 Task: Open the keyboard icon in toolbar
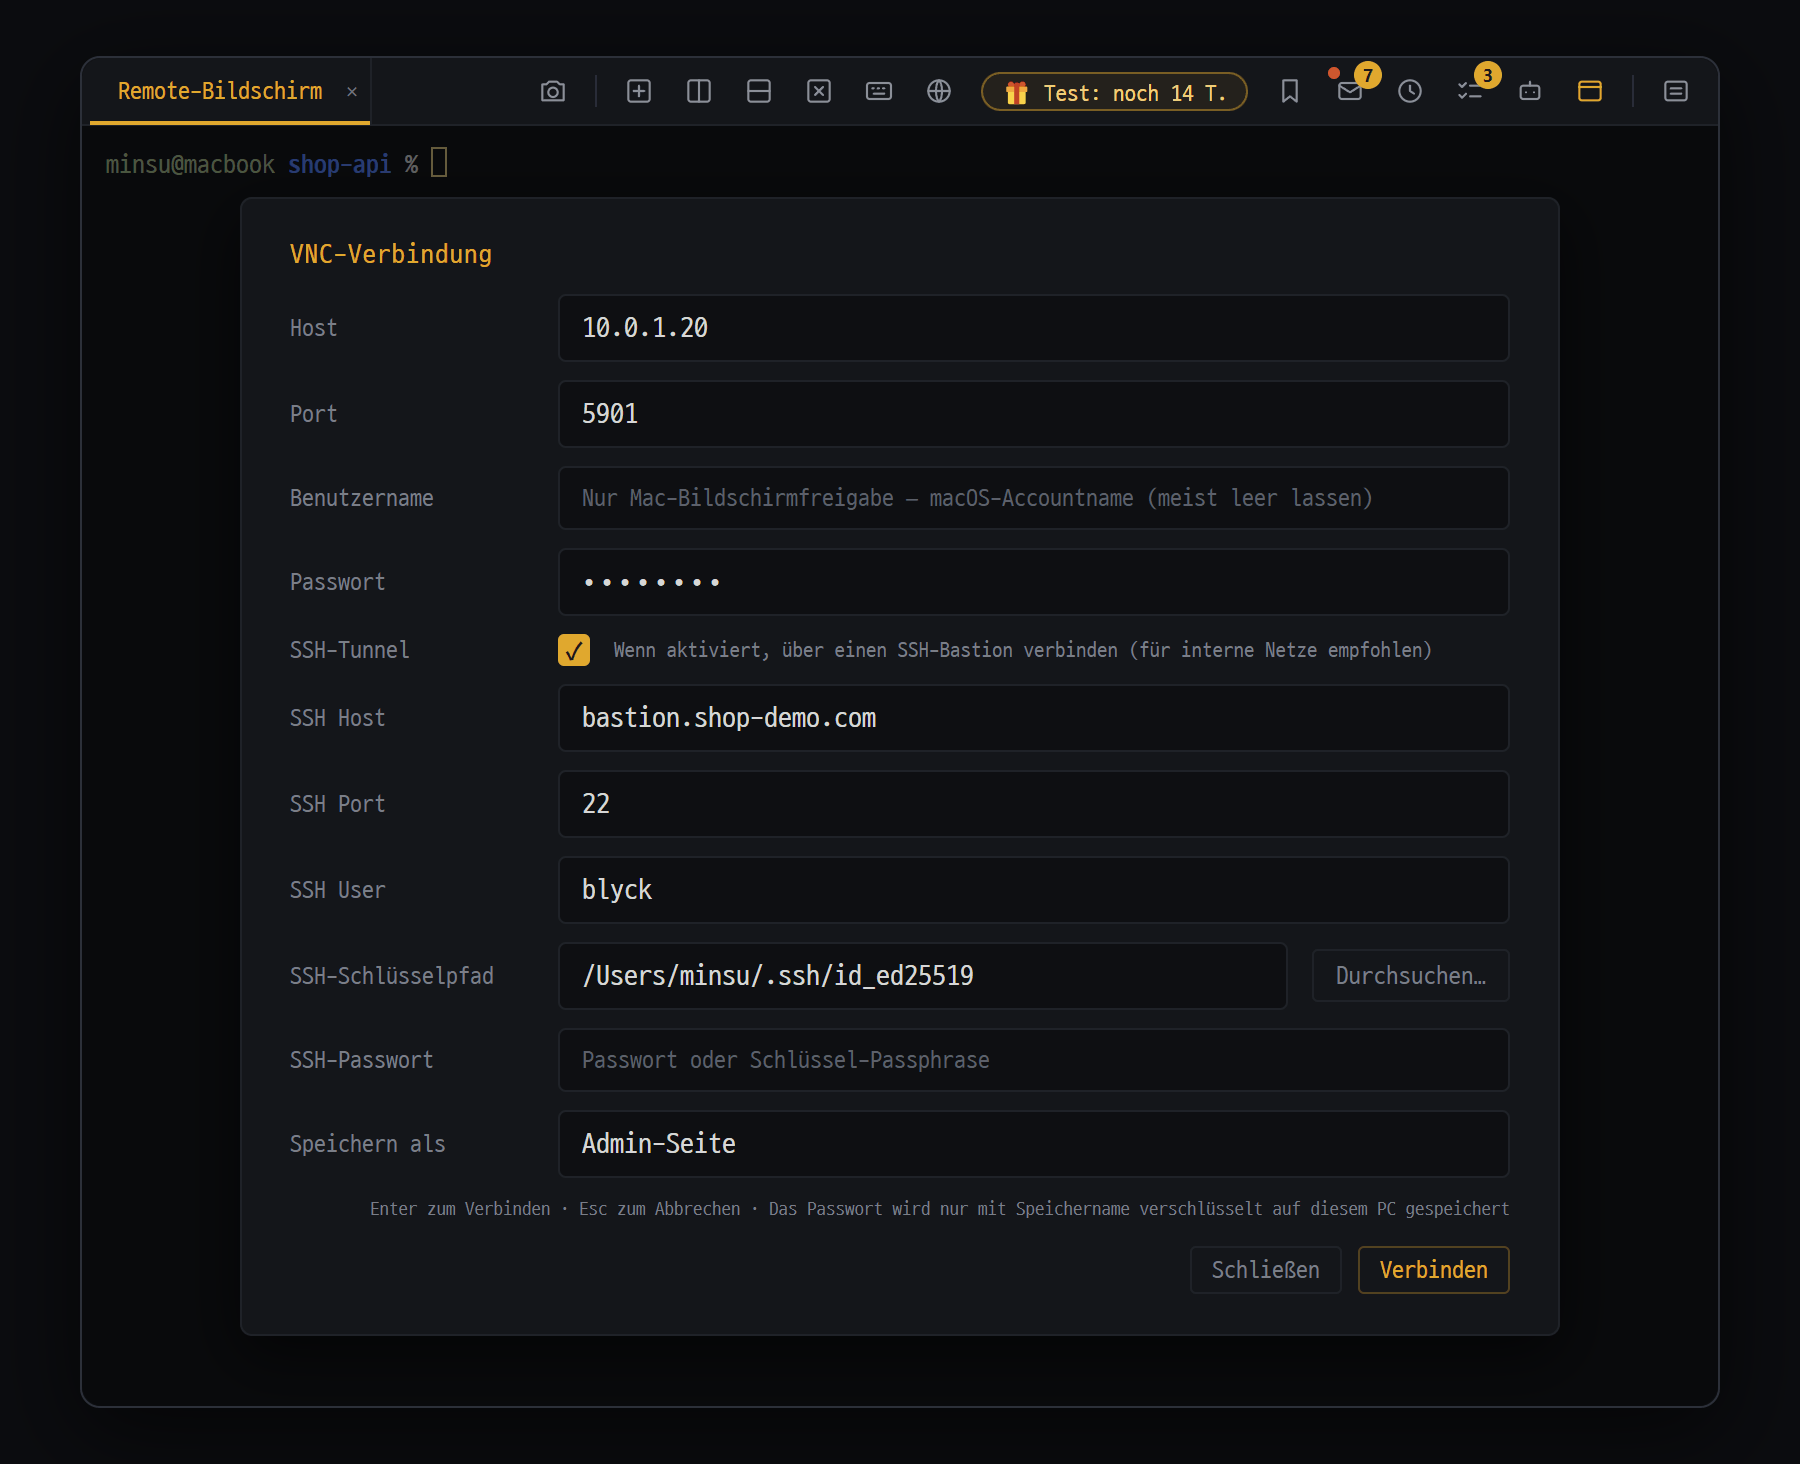(879, 92)
